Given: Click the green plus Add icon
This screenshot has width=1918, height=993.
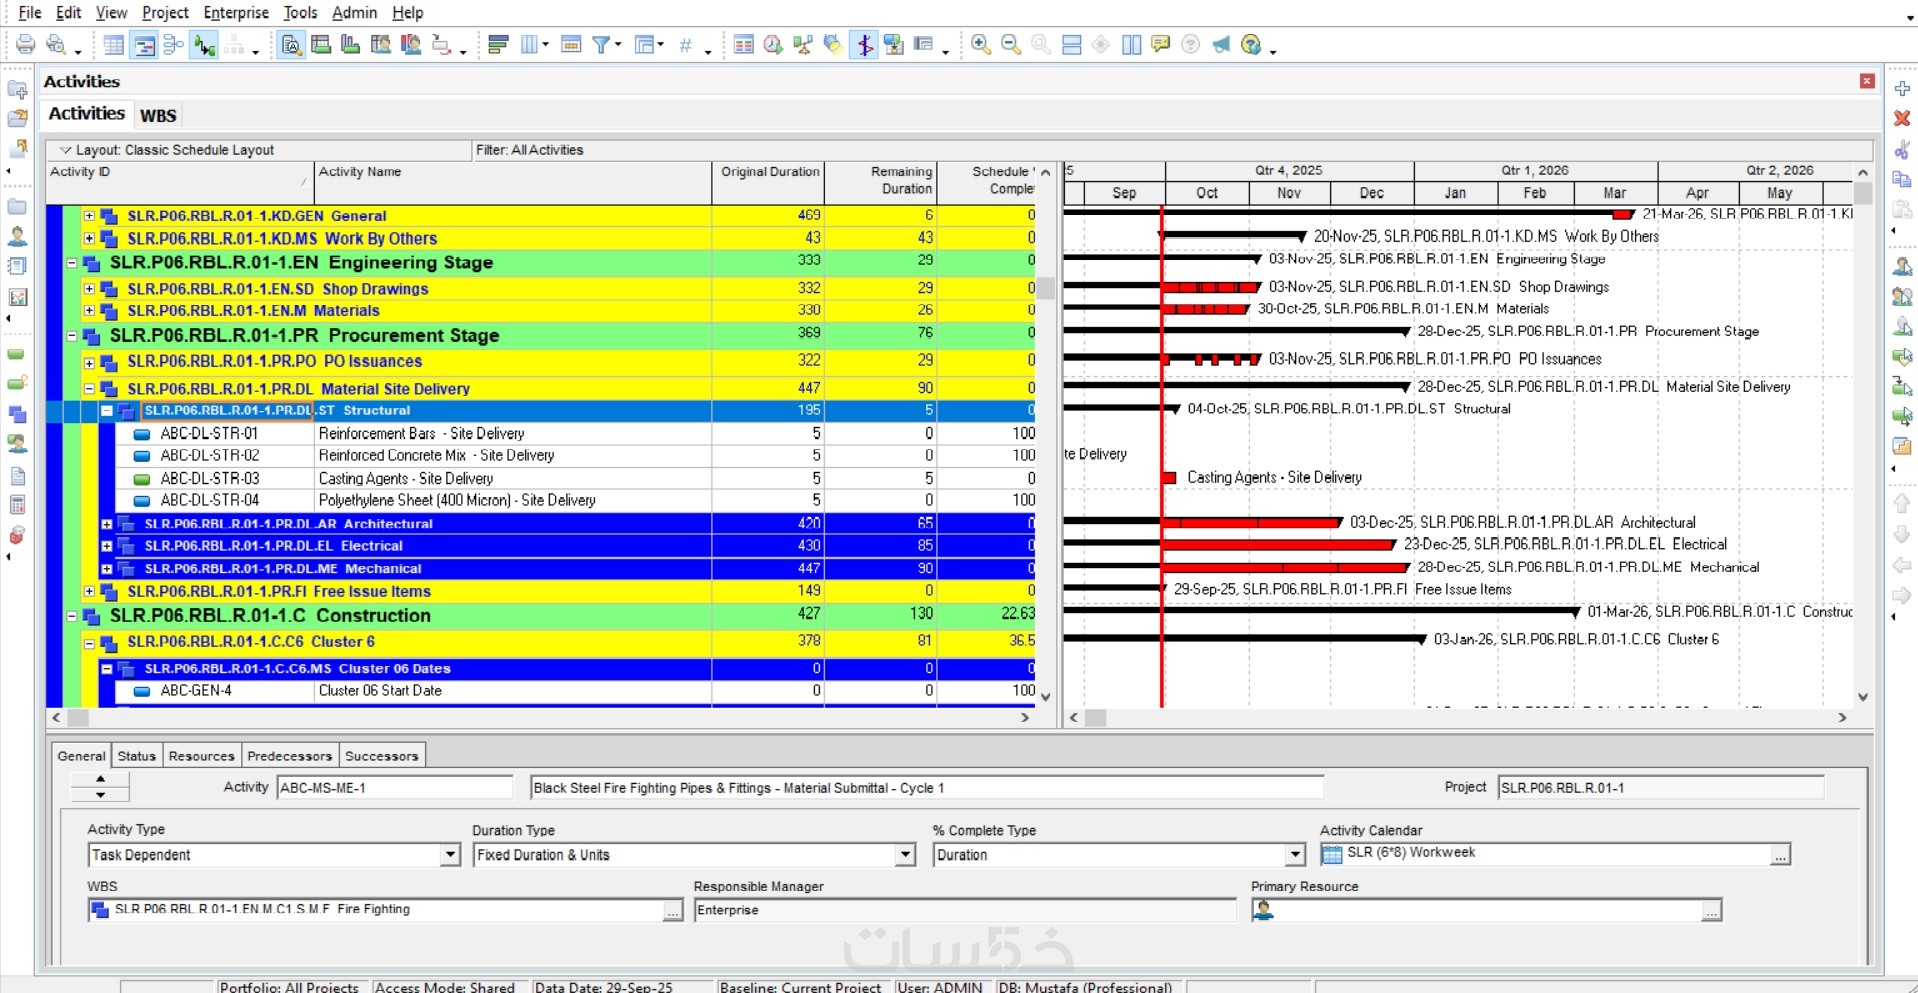Looking at the screenshot, I should tap(1902, 88).
